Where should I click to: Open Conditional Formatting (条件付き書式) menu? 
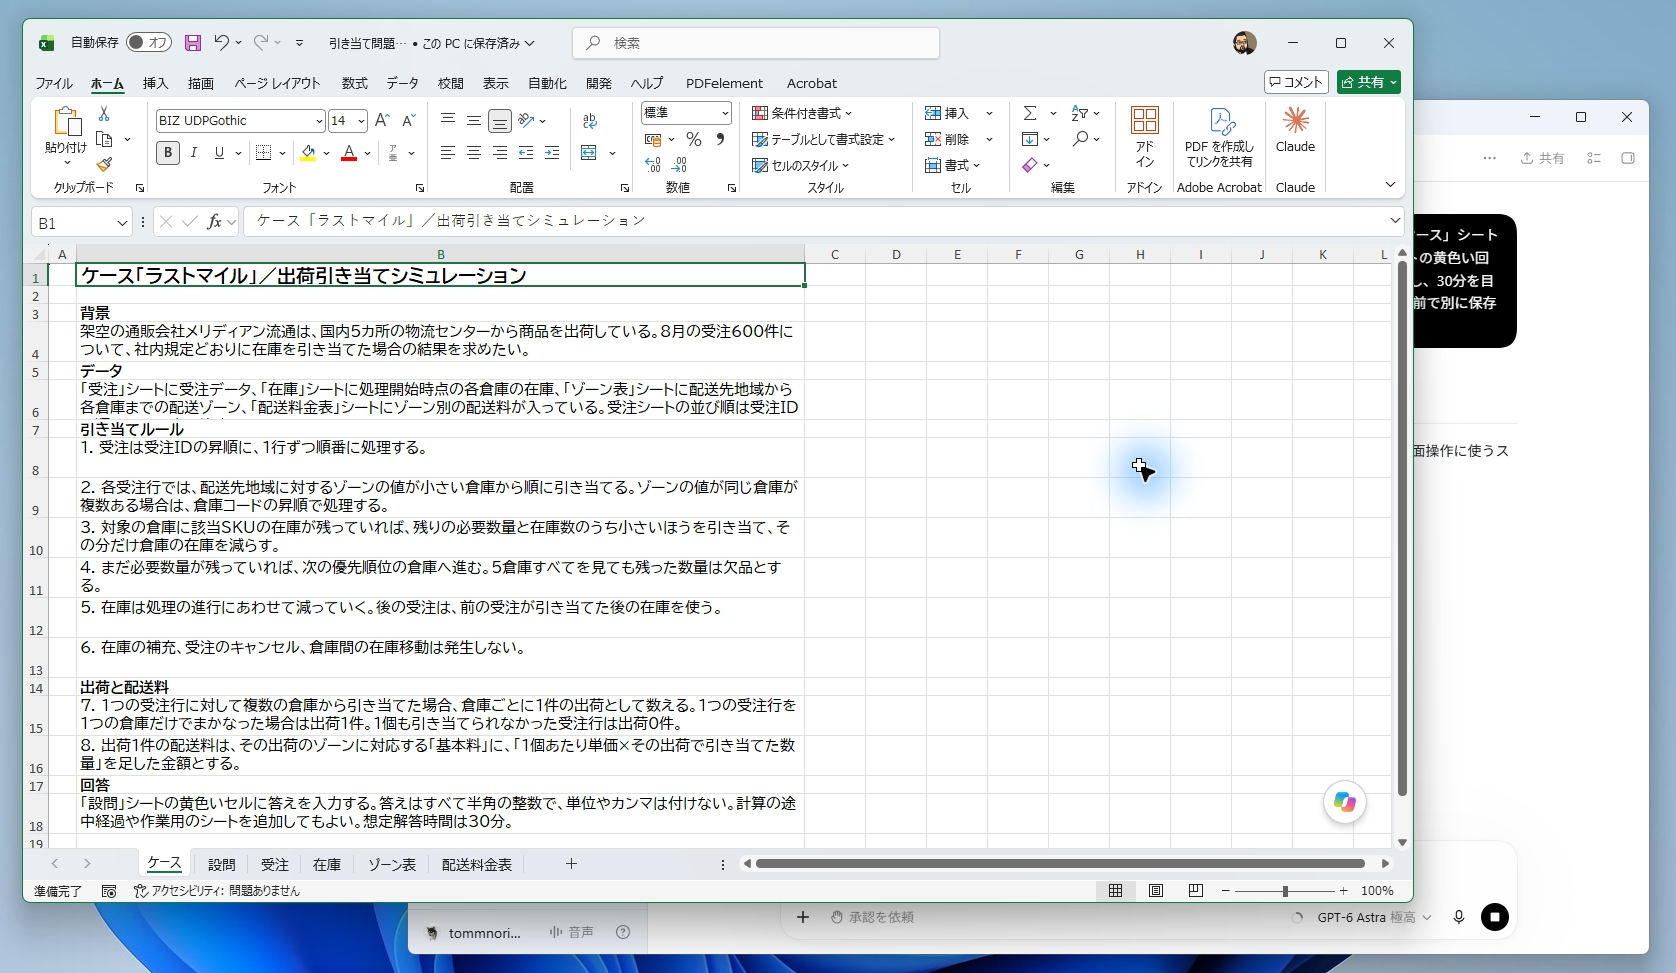pos(802,113)
